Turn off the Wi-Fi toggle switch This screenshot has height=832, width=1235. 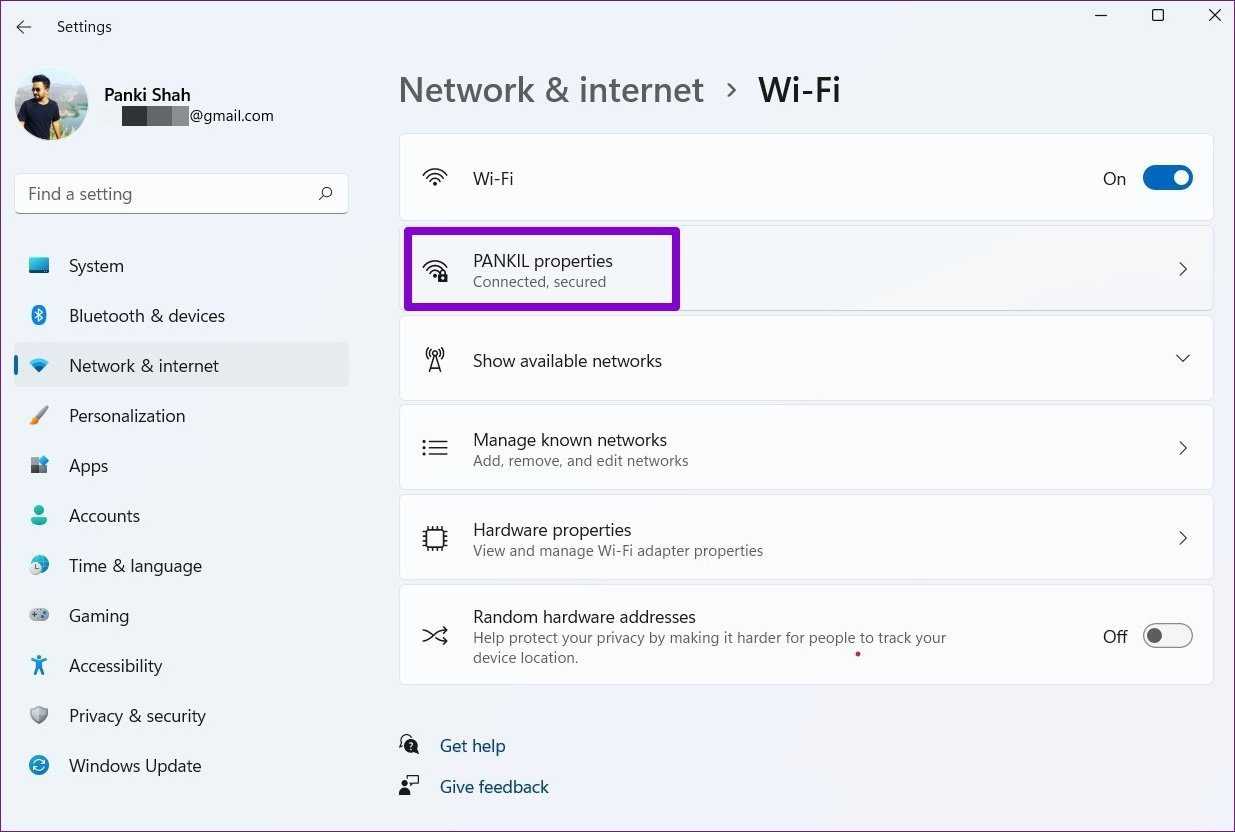click(x=1167, y=178)
